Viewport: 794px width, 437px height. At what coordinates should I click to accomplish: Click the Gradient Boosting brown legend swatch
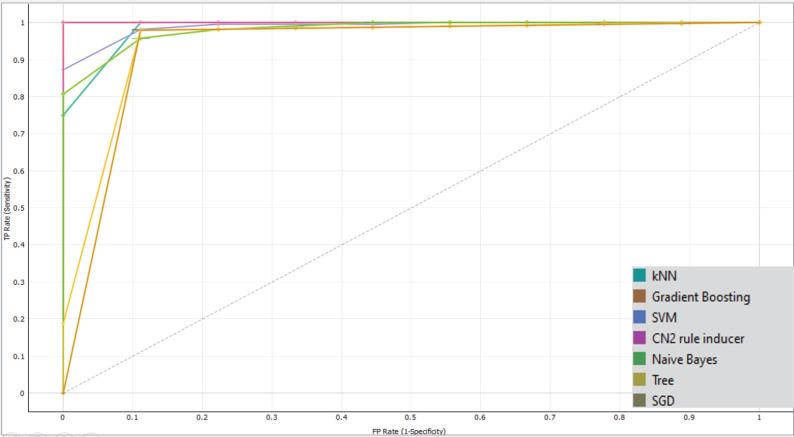tap(638, 296)
